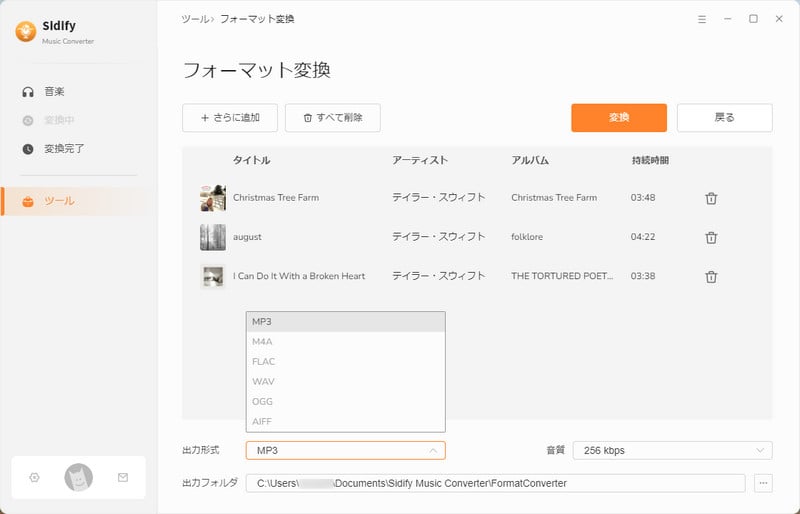This screenshot has width=800, height=514.
Task: Select the ツール sidebar item
Action: (x=77, y=201)
